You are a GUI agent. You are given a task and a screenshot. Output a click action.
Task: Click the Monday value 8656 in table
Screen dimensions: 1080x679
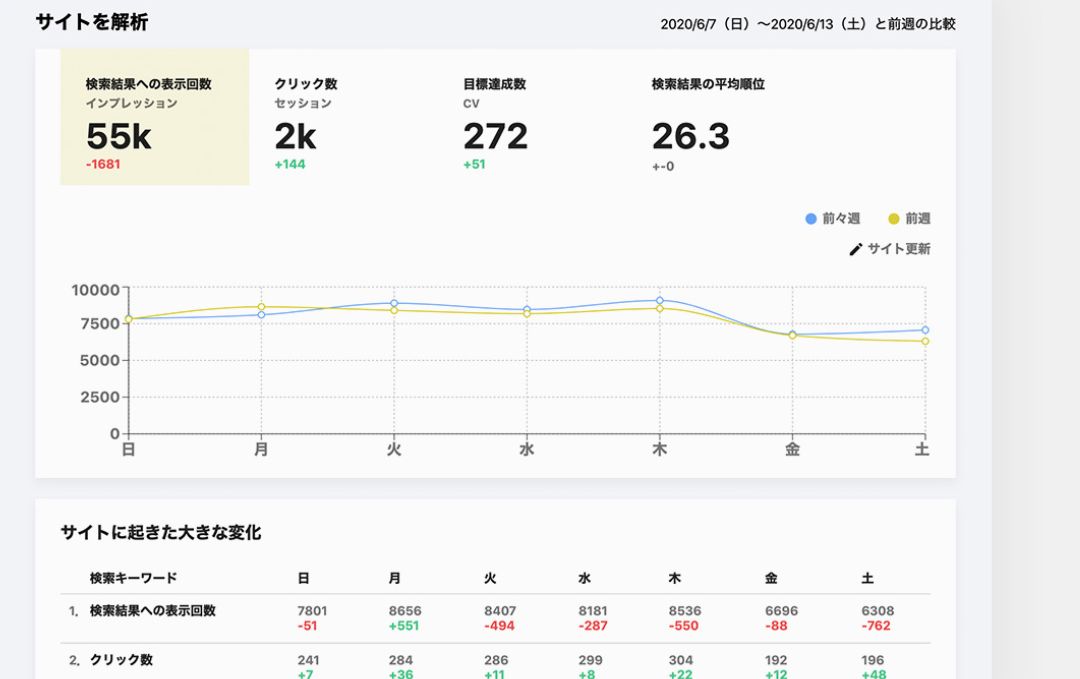(403, 611)
